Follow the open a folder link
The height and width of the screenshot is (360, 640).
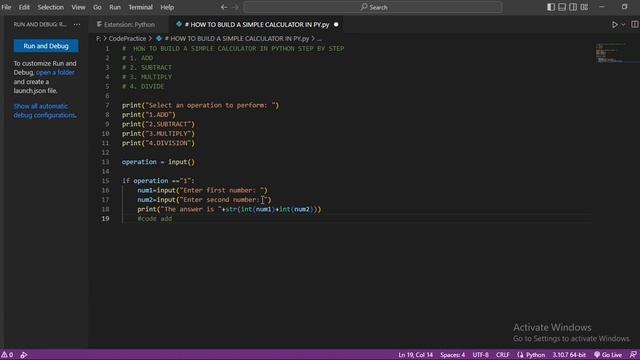pyautogui.click(x=55, y=72)
